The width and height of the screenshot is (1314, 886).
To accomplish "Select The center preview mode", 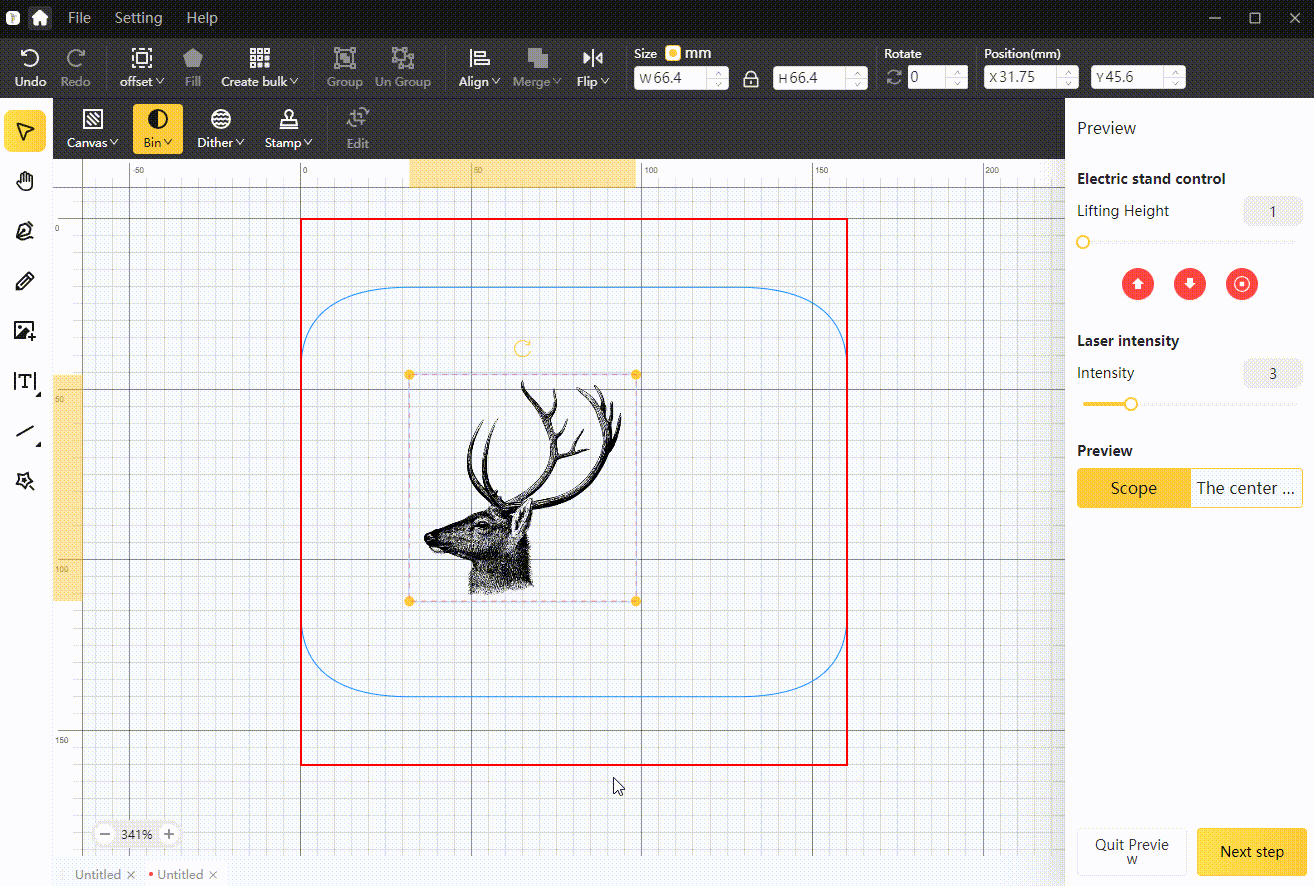I will point(1246,488).
